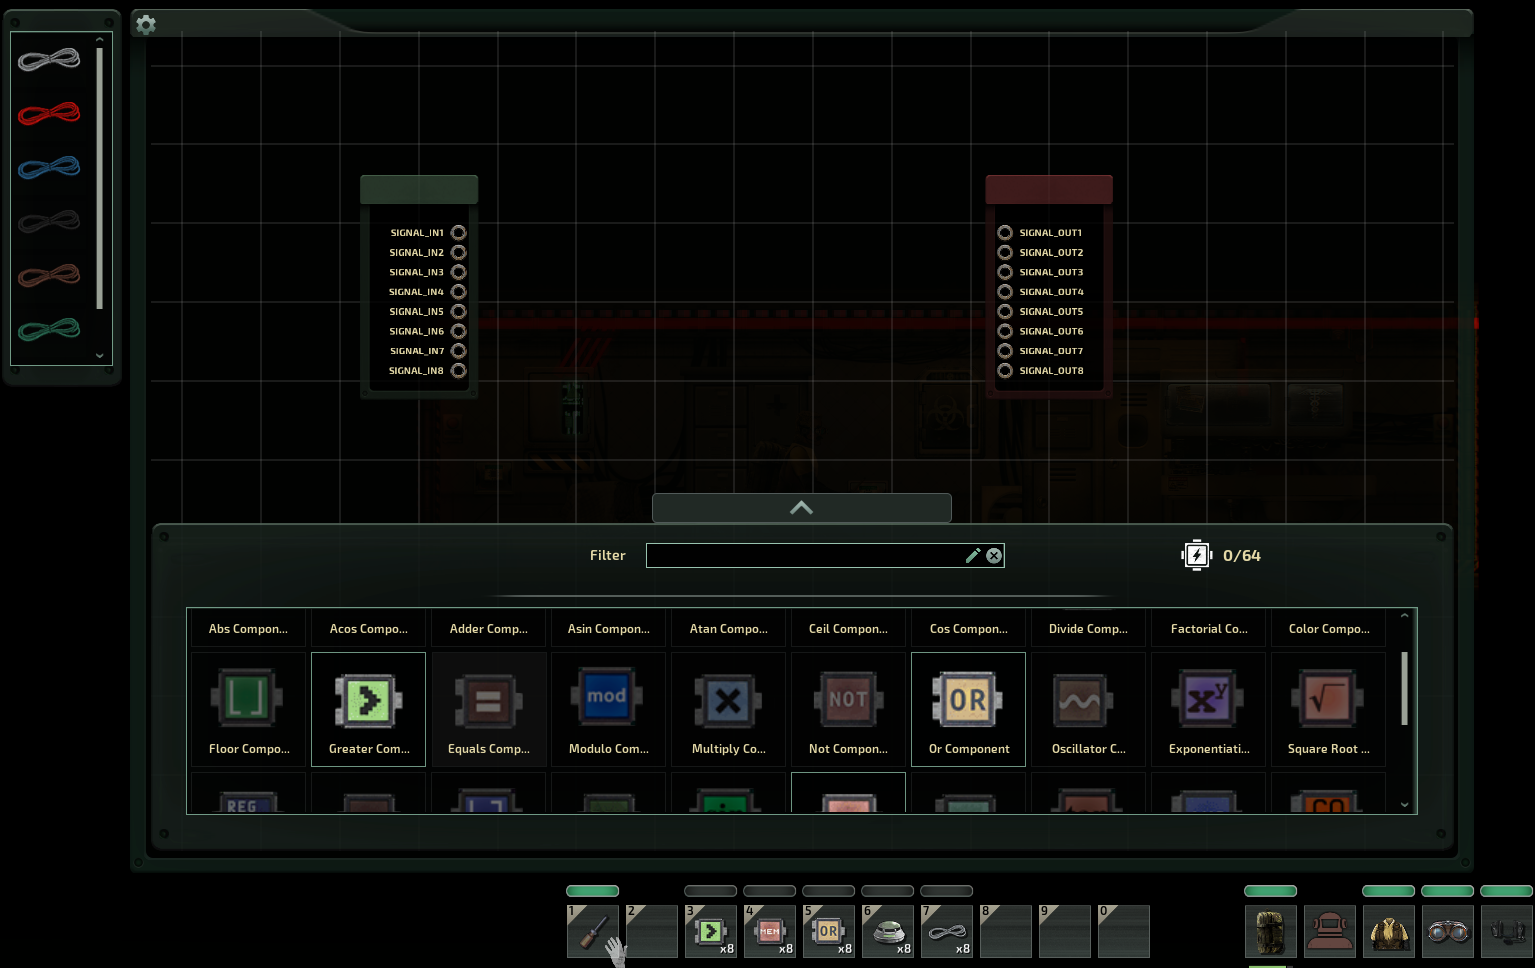Screen dimensions: 1535x968
Task: Select the black wire coil
Action: click(49, 221)
